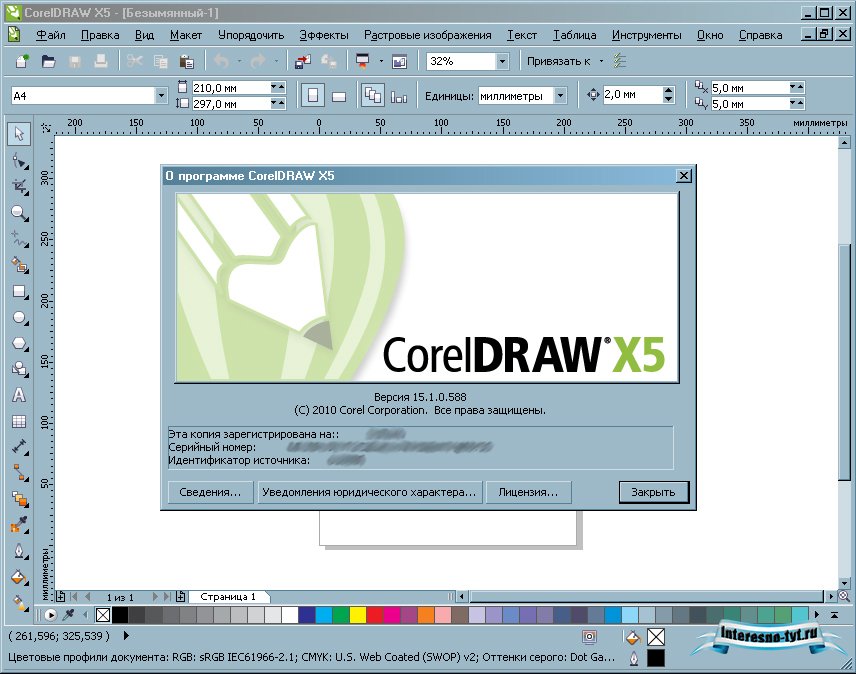
Task: Click the Закрыть button
Action: [653, 492]
